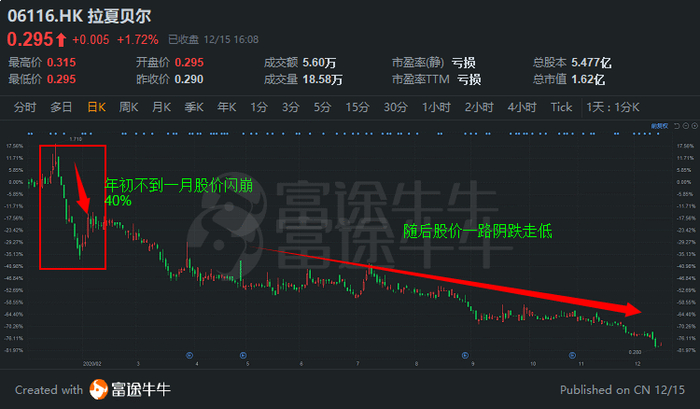This screenshot has width=700, height=409.
Task: Click the 0.200 low price label
Action: (x=635, y=352)
